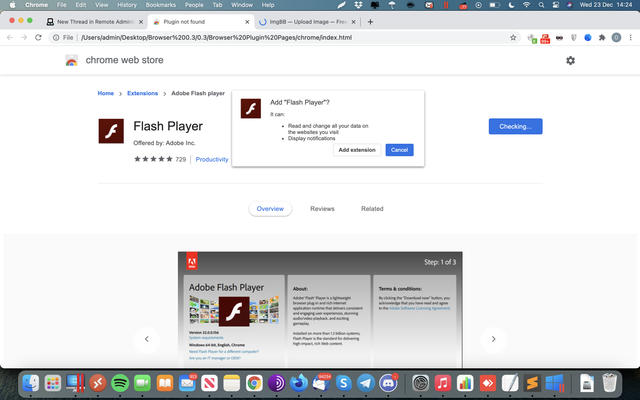
Task: Click the Adobe Flash Player screenshot preview
Action: [320, 310]
